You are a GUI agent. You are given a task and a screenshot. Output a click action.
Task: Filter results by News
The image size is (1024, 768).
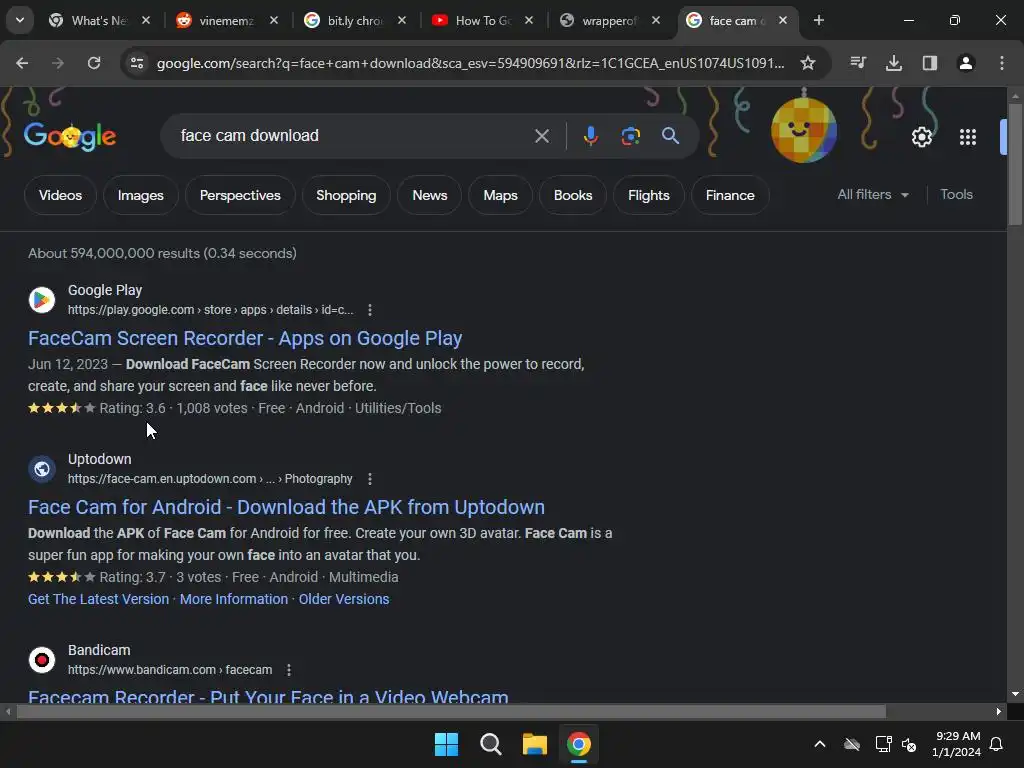(x=430, y=195)
